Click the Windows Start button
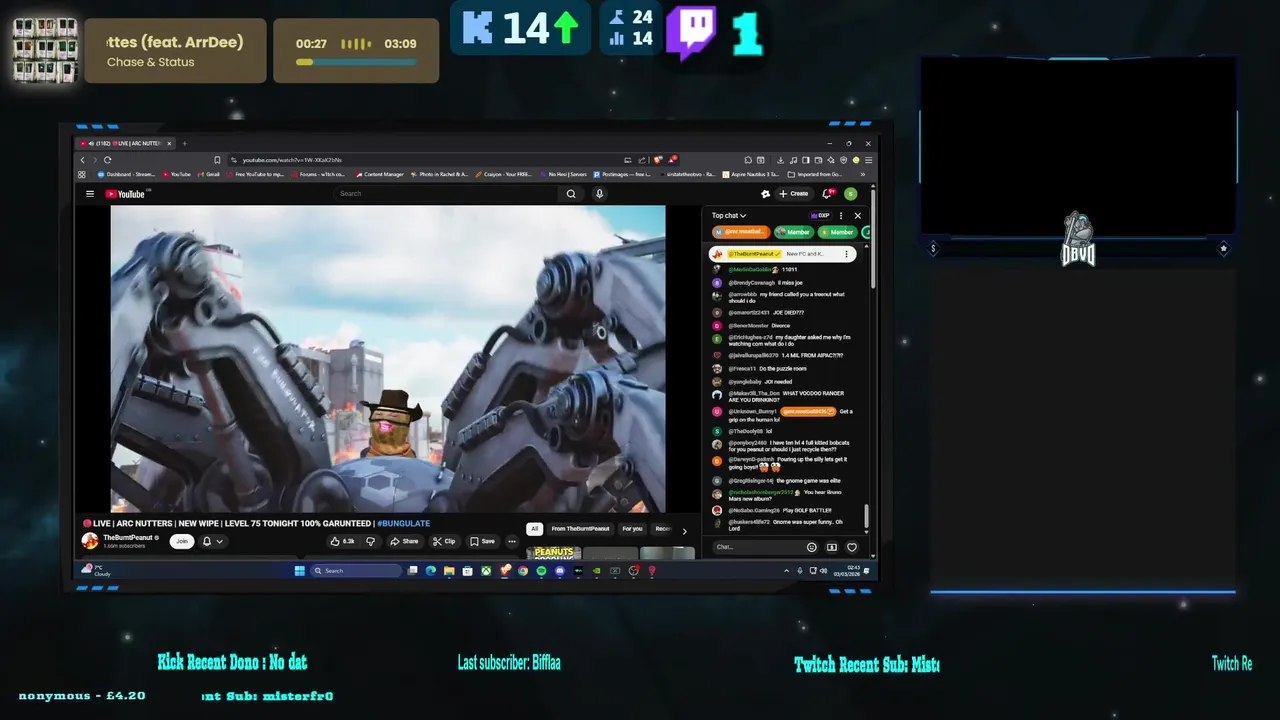Screen dimensions: 1280x720 coord(299,571)
